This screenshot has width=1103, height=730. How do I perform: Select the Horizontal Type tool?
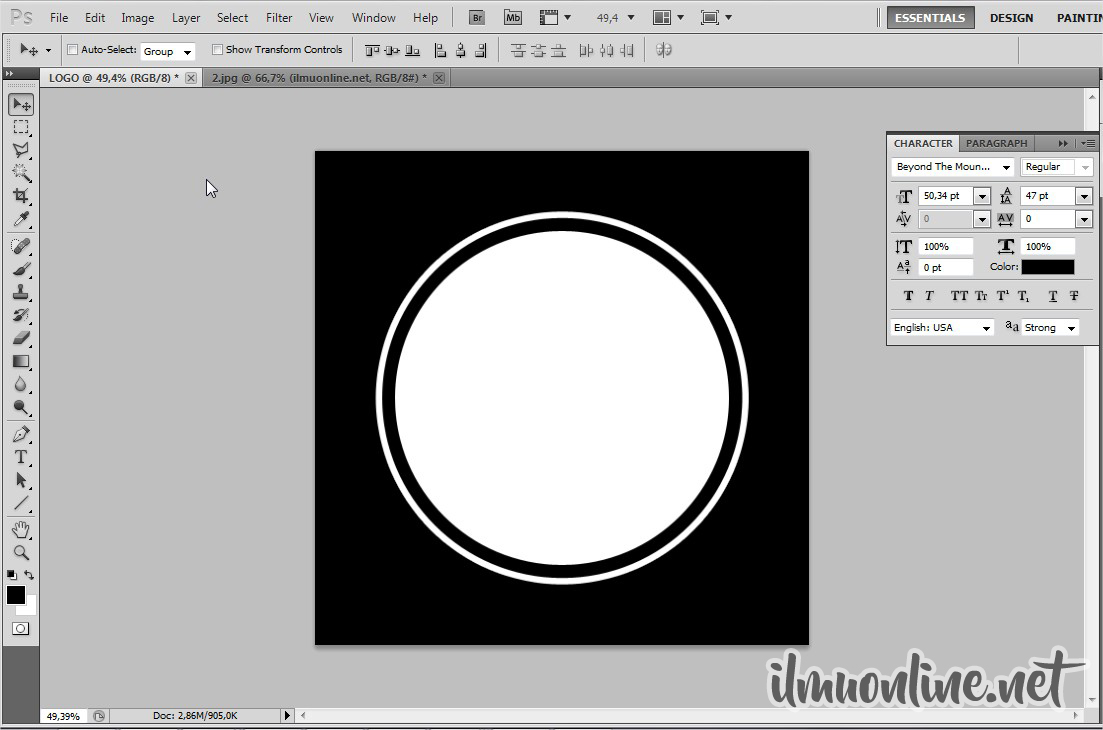click(x=20, y=457)
